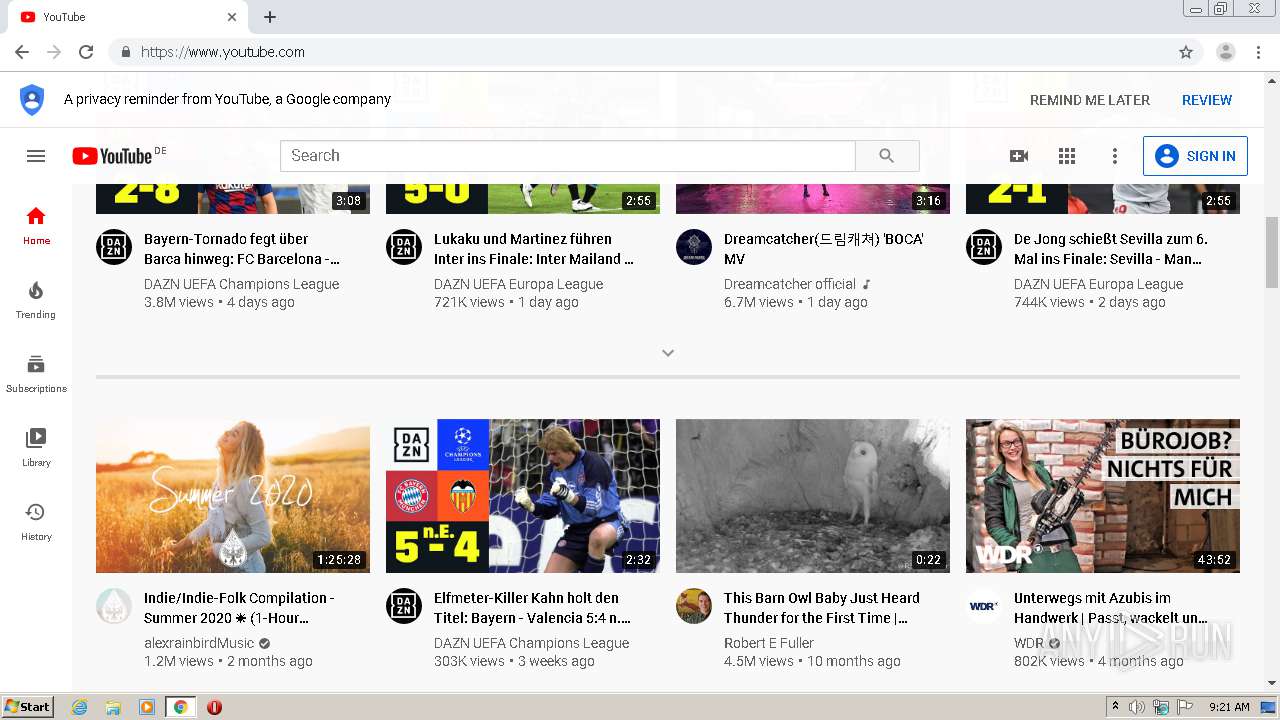Play the 2-8 Barcelona thumbnail
The height and width of the screenshot is (720, 1280).
(233, 198)
